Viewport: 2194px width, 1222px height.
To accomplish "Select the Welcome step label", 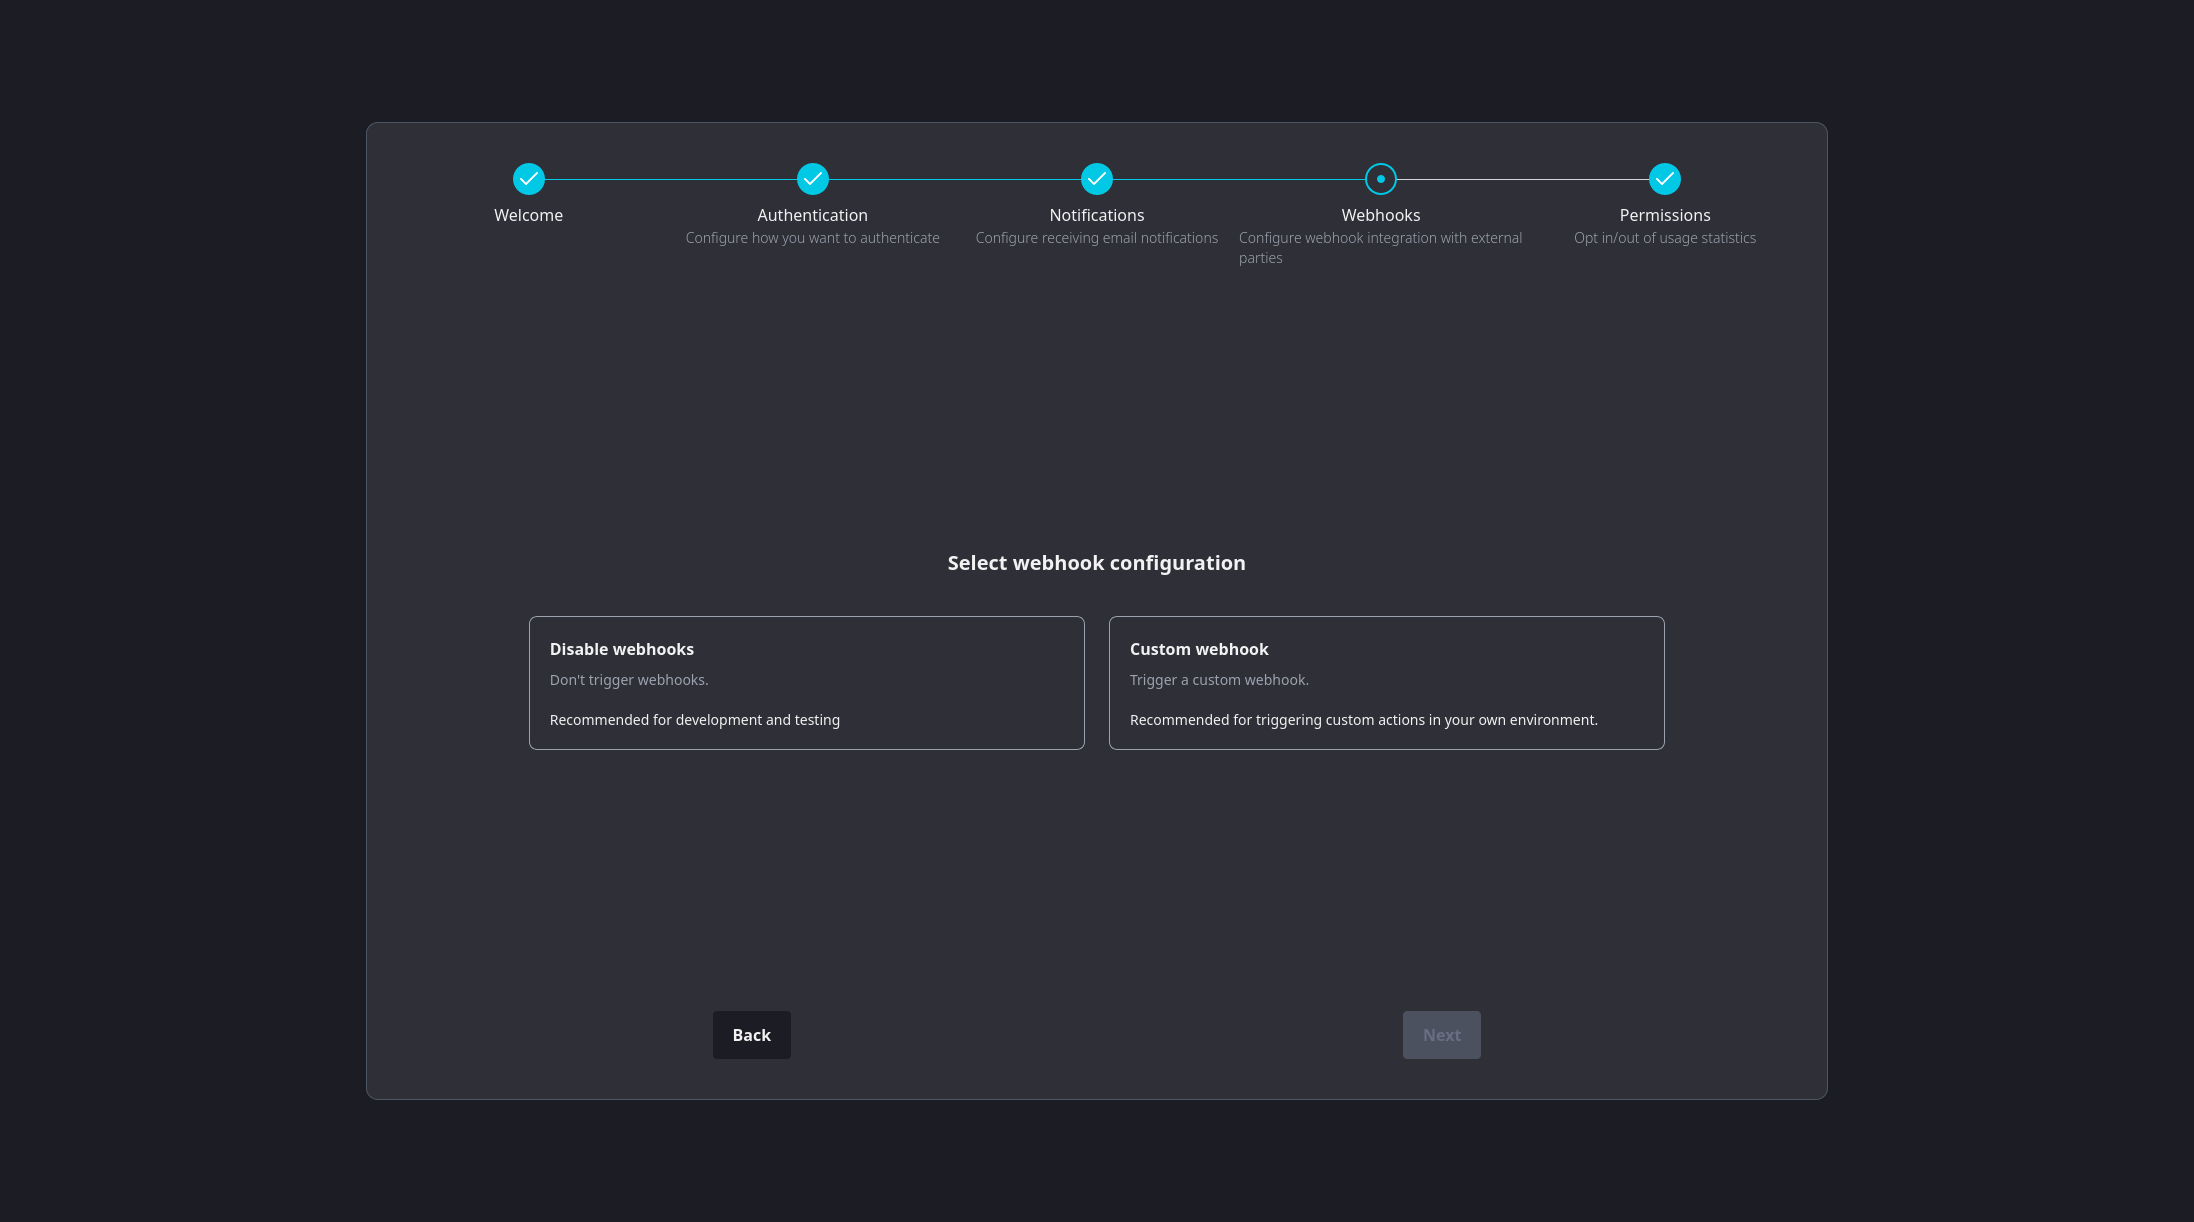I will click(x=528, y=215).
